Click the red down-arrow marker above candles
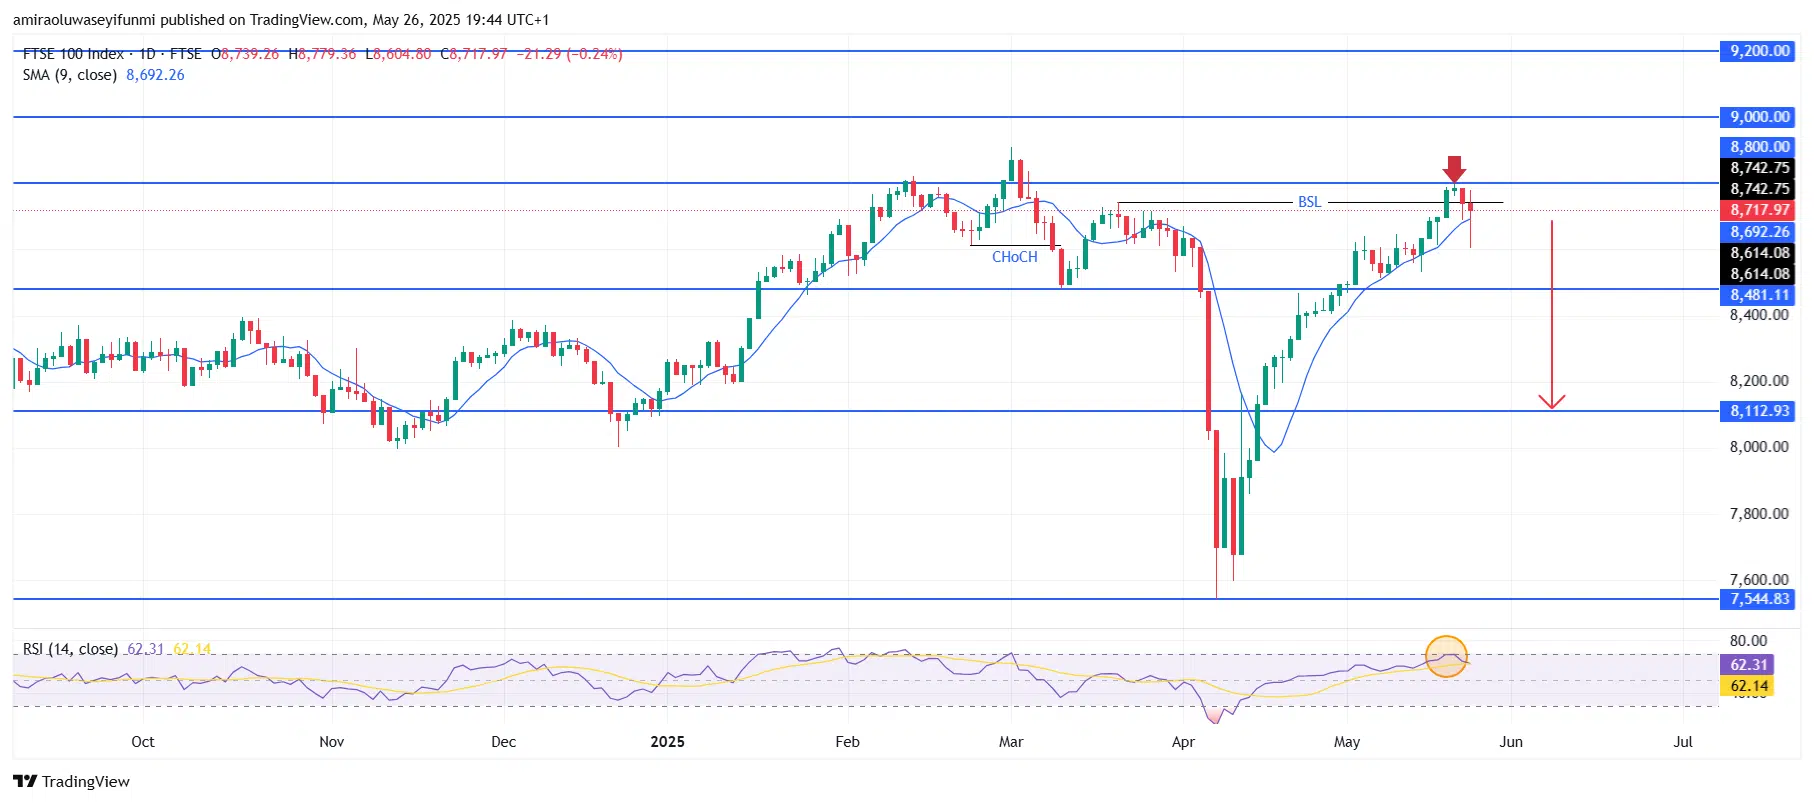 1455,168
